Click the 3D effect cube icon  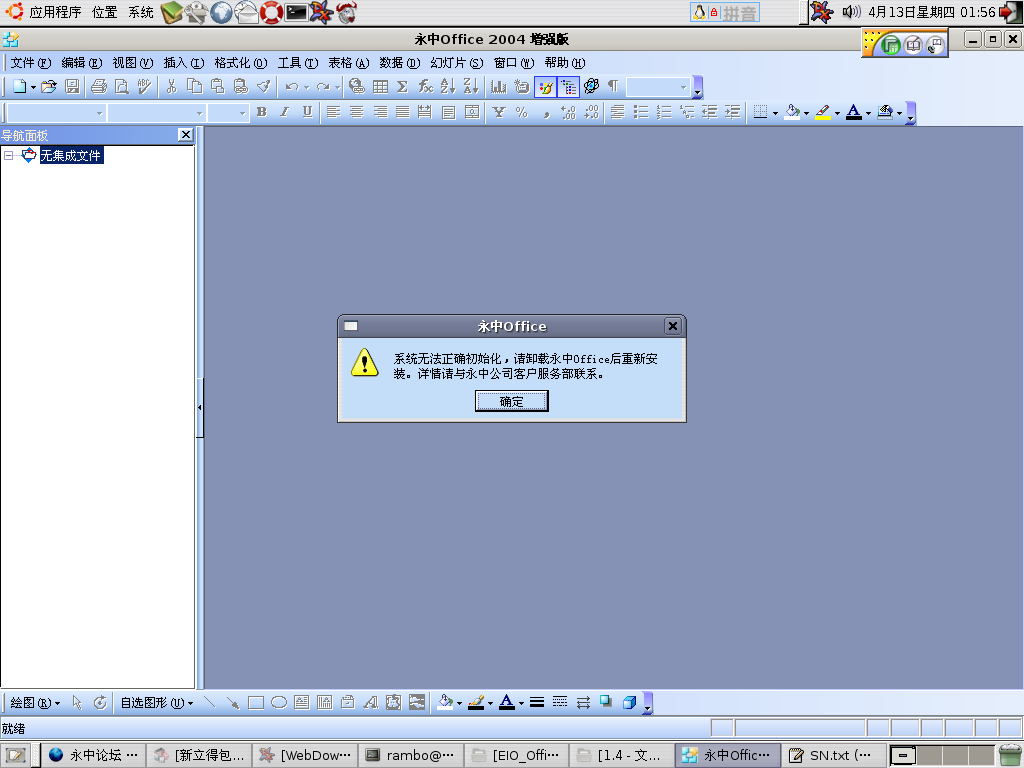pos(630,703)
